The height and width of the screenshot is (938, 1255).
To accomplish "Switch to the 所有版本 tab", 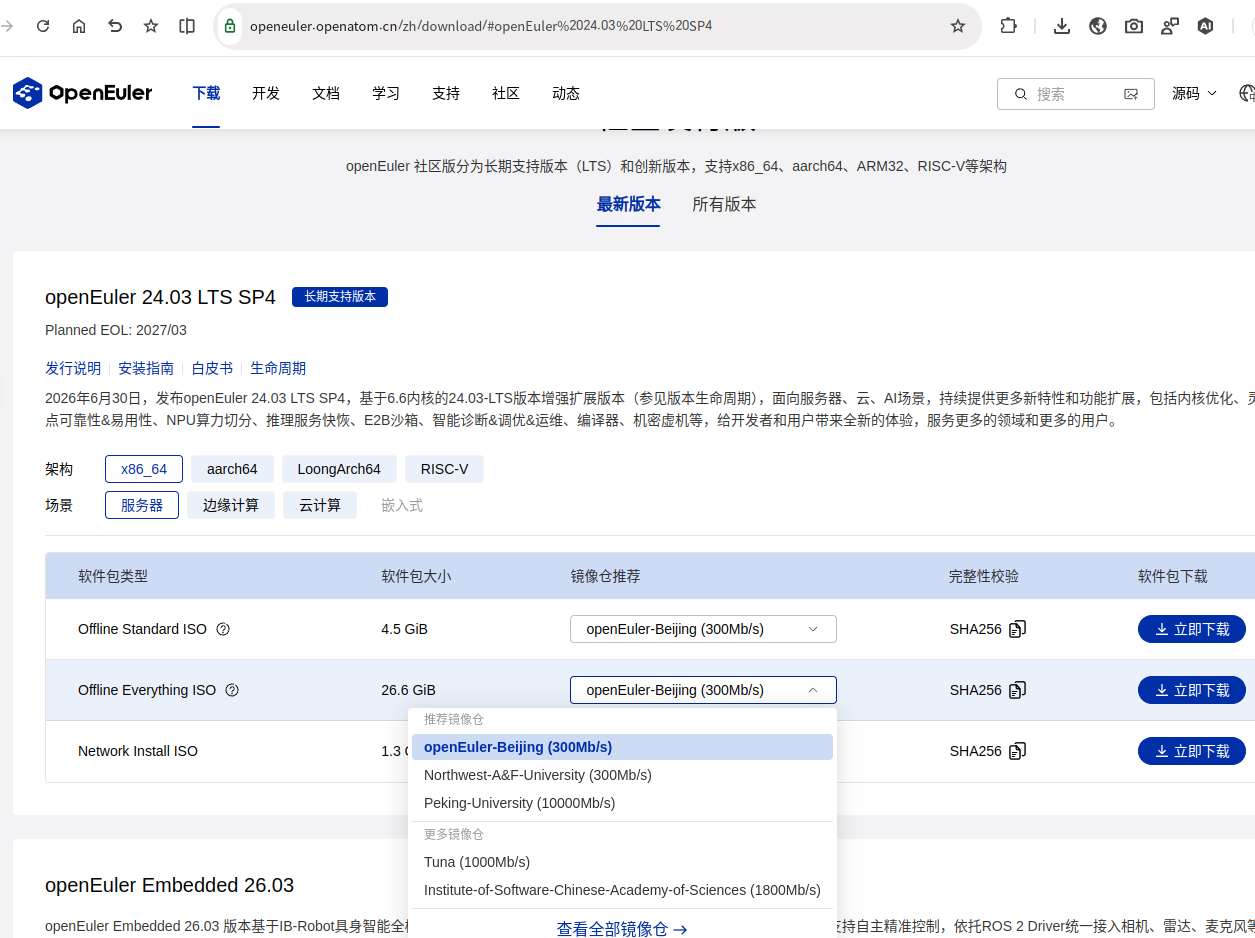I will click(x=724, y=205).
